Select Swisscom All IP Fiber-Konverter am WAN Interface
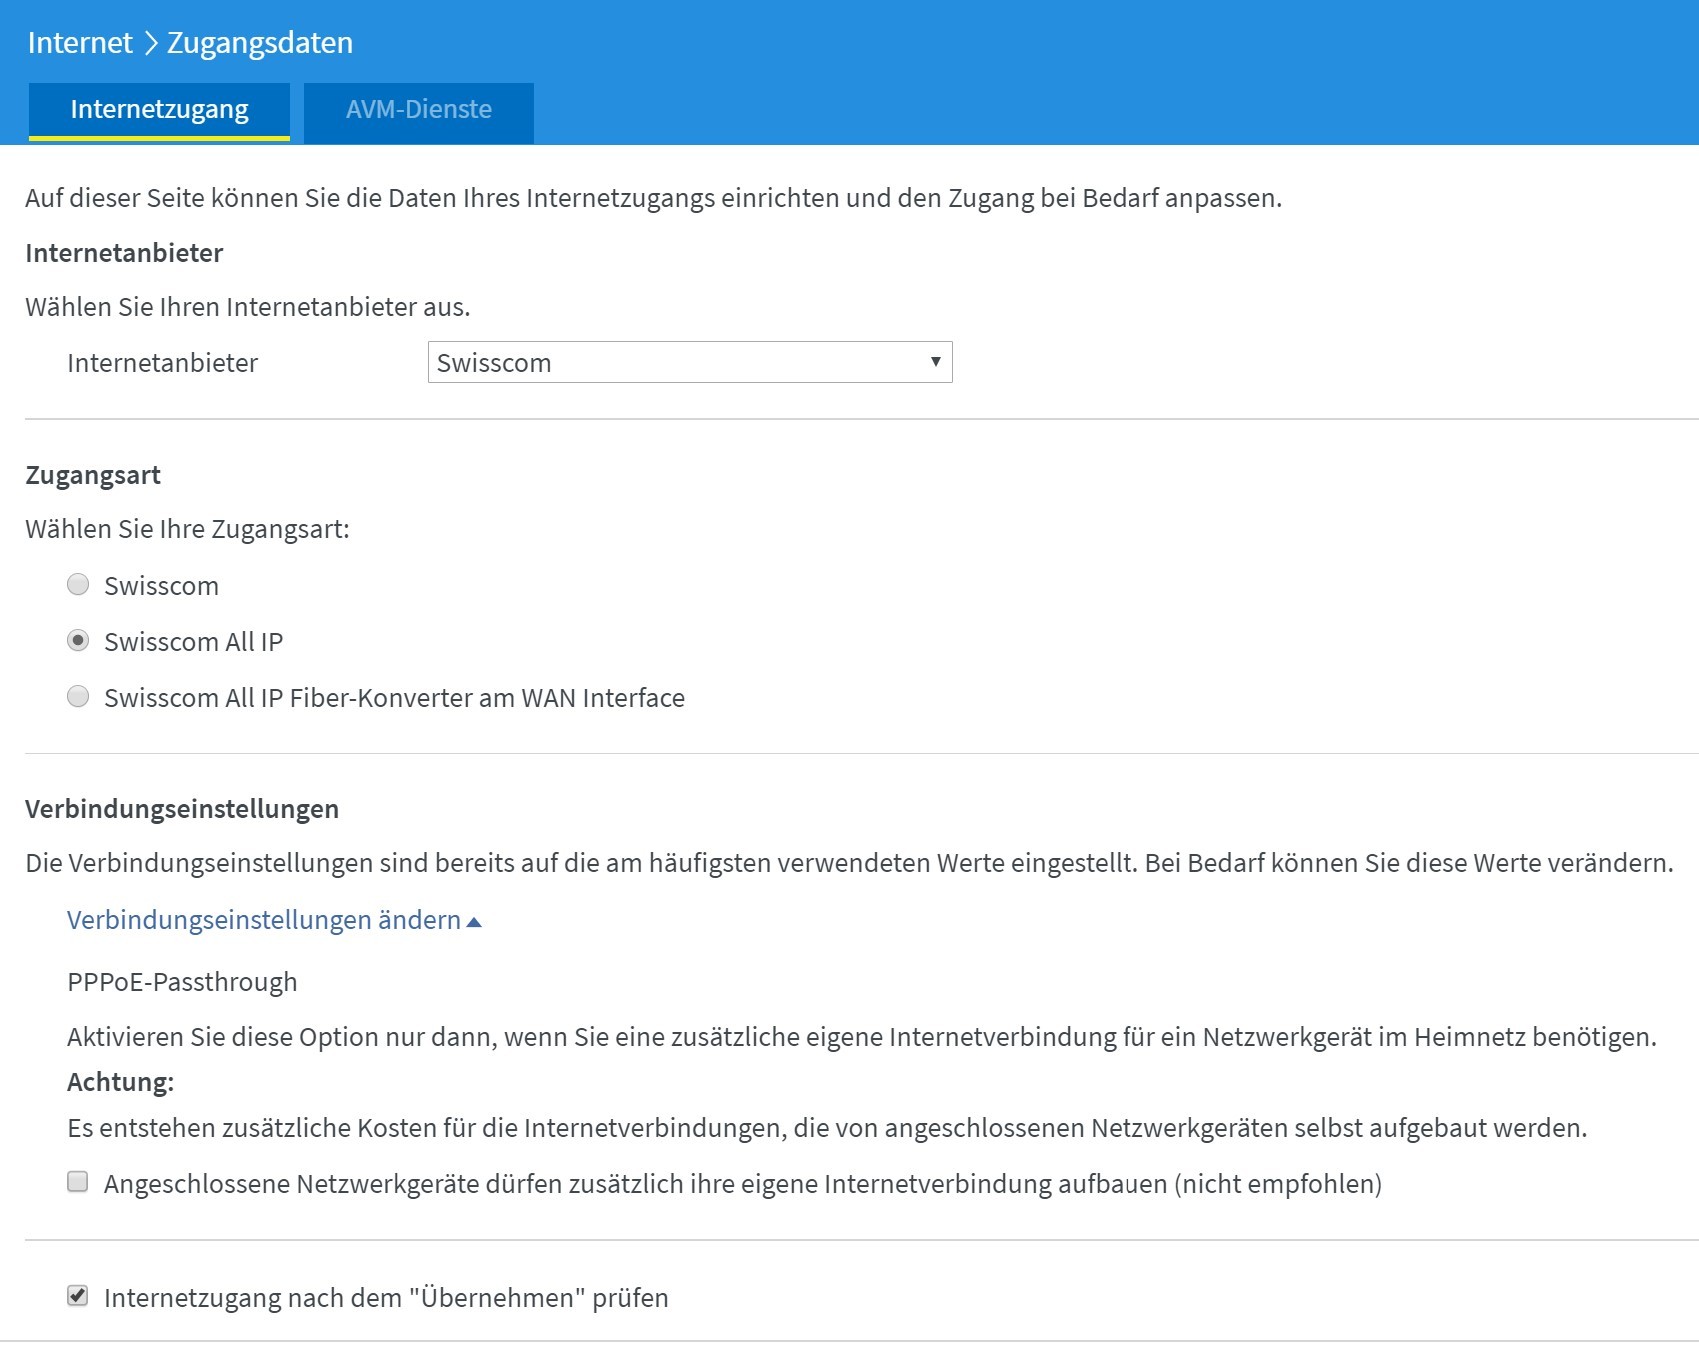 click(77, 698)
